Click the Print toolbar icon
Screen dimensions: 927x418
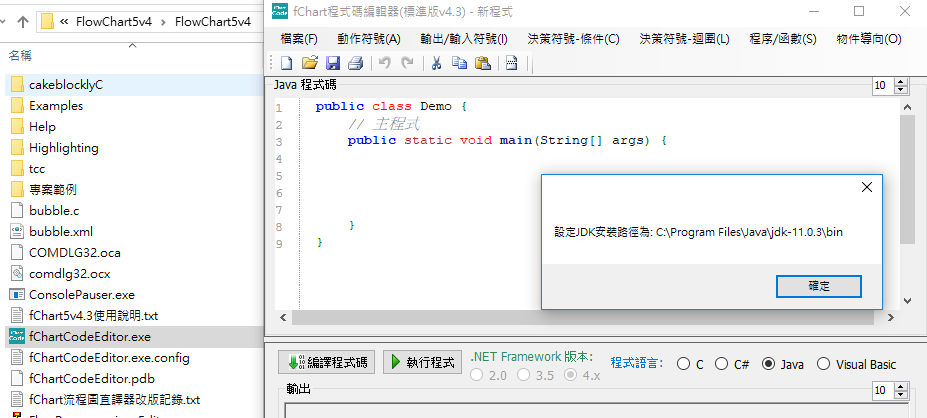(x=355, y=64)
